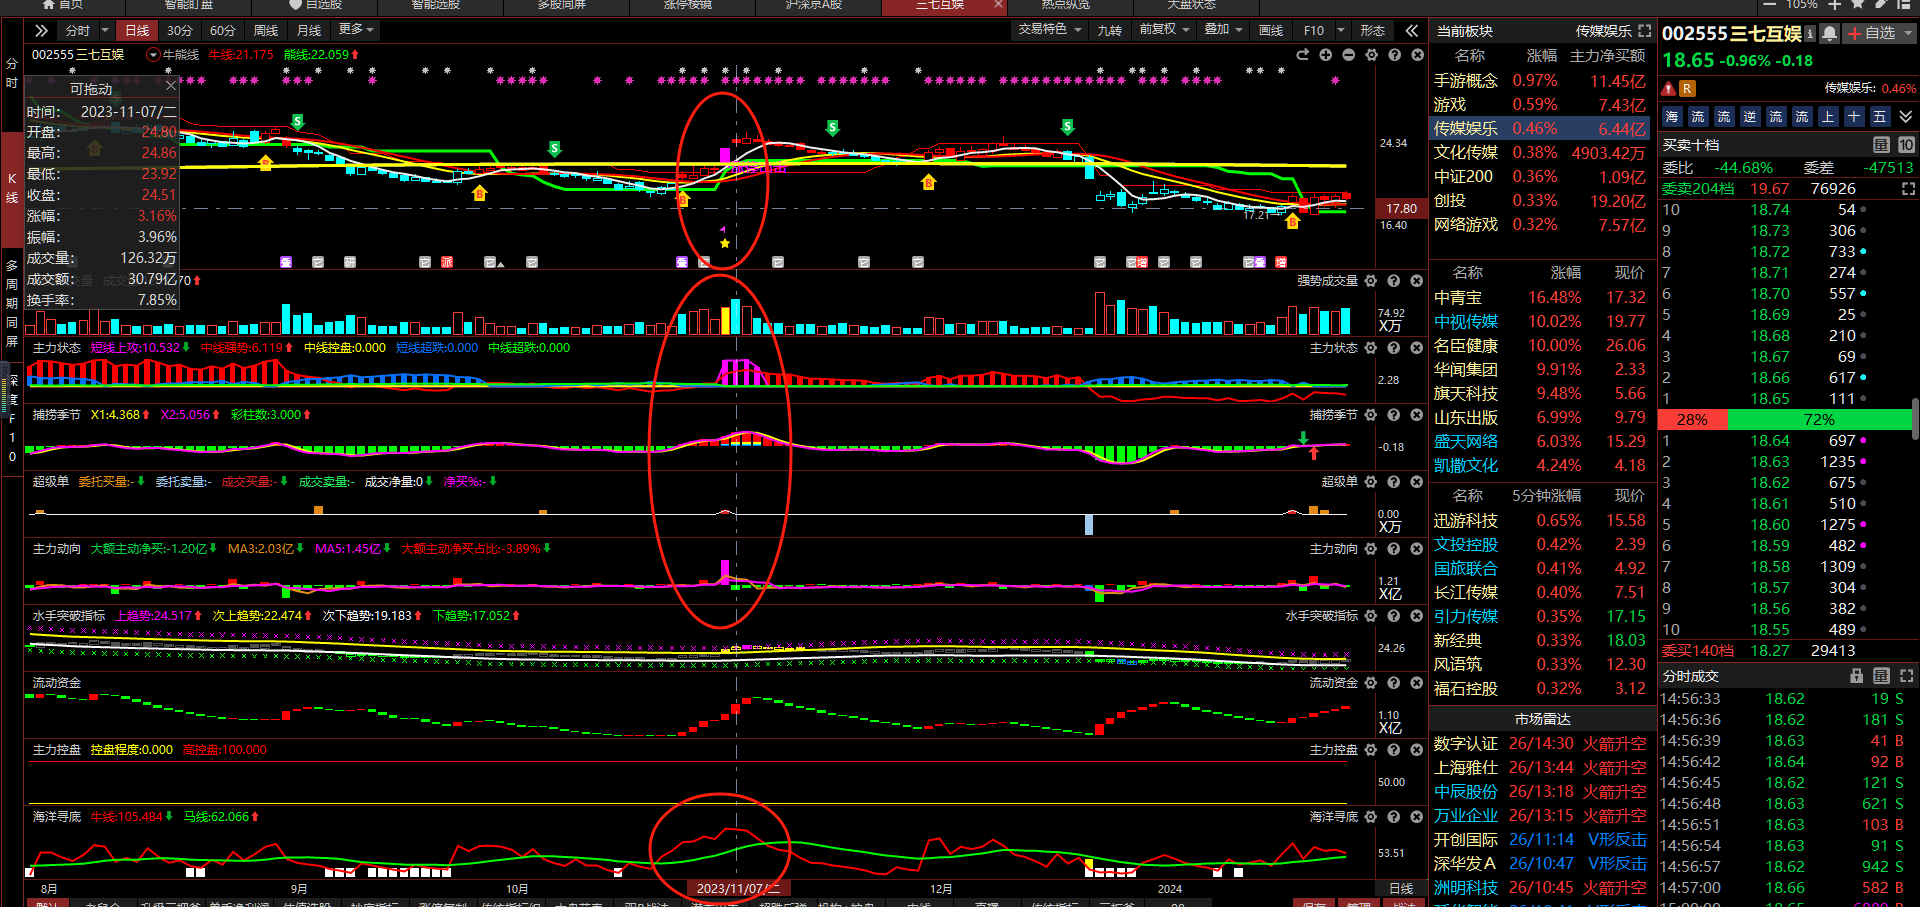Open settings gear of 超级单 indicator
Image resolution: width=1920 pixels, height=907 pixels.
pyautogui.click(x=1371, y=482)
